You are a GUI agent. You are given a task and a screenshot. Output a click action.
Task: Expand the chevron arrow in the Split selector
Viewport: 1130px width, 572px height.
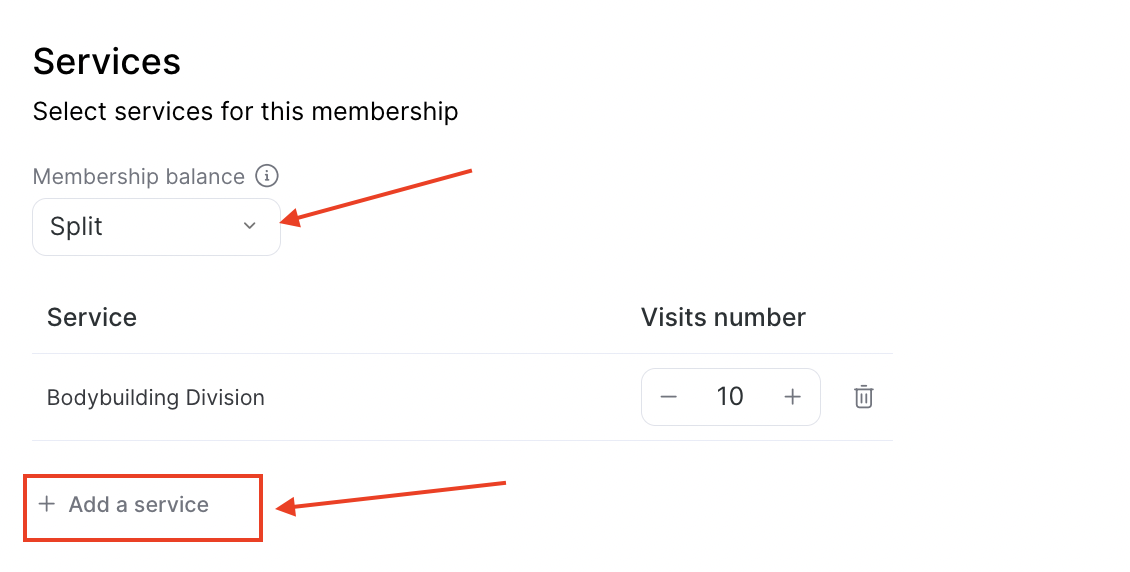(249, 226)
